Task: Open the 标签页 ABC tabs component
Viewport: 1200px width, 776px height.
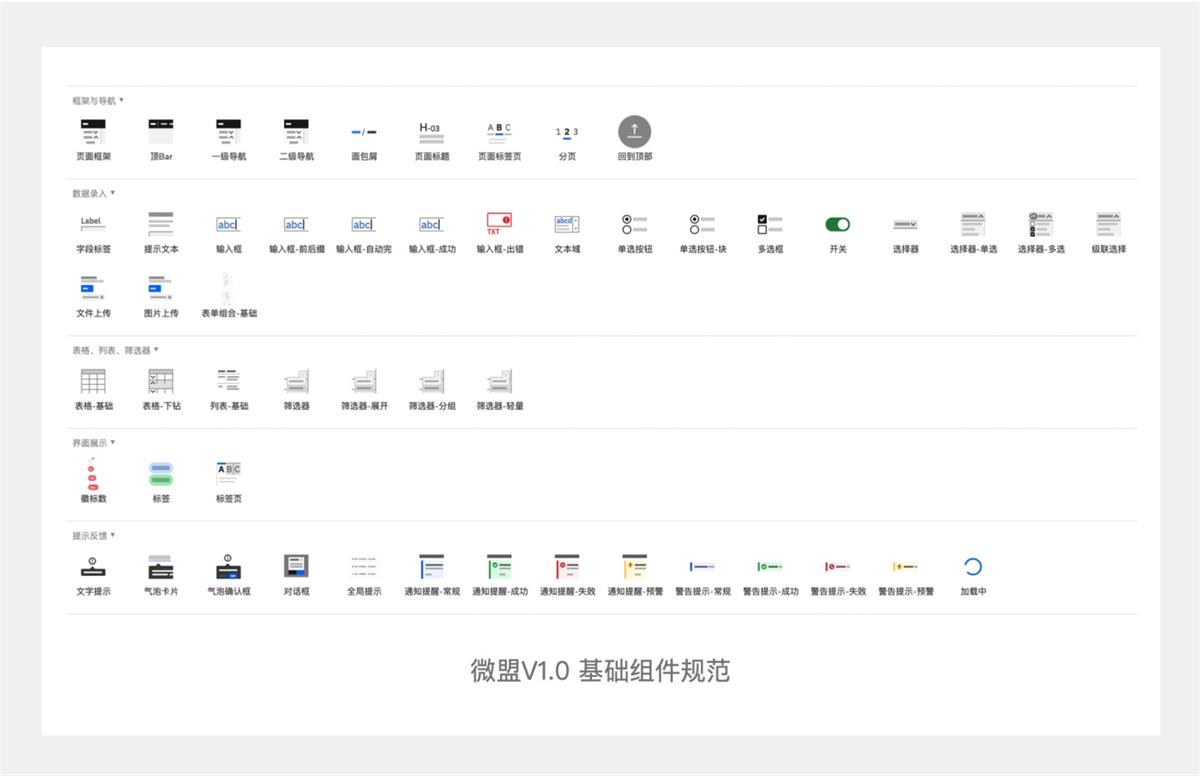Action: tap(228, 473)
